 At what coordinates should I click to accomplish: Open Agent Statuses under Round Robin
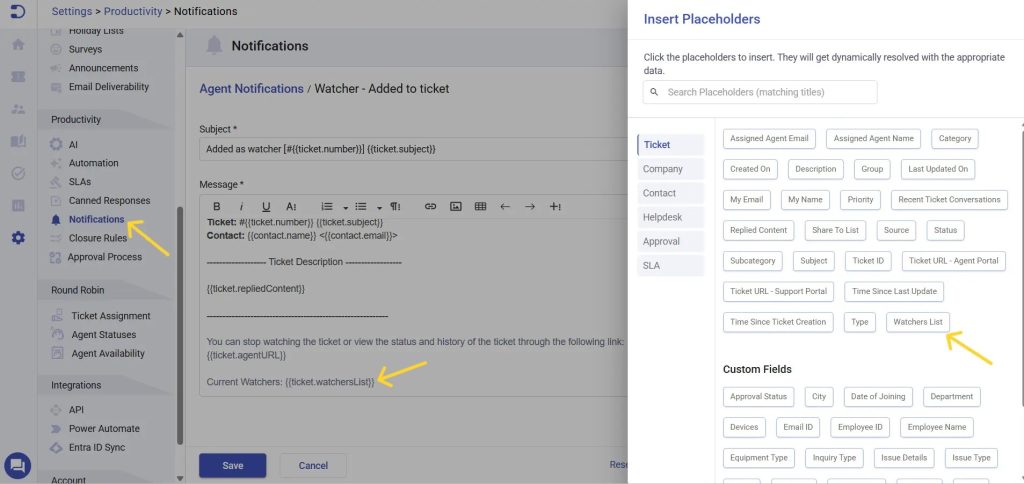point(103,335)
